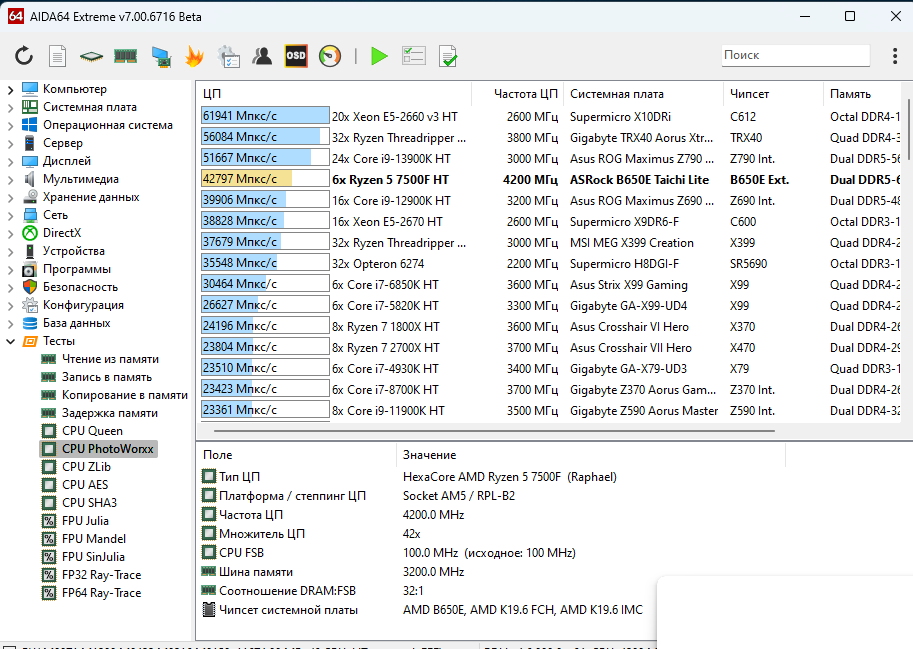Click into the Поиск search field
The width and height of the screenshot is (913, 649).
pos(795,55)
